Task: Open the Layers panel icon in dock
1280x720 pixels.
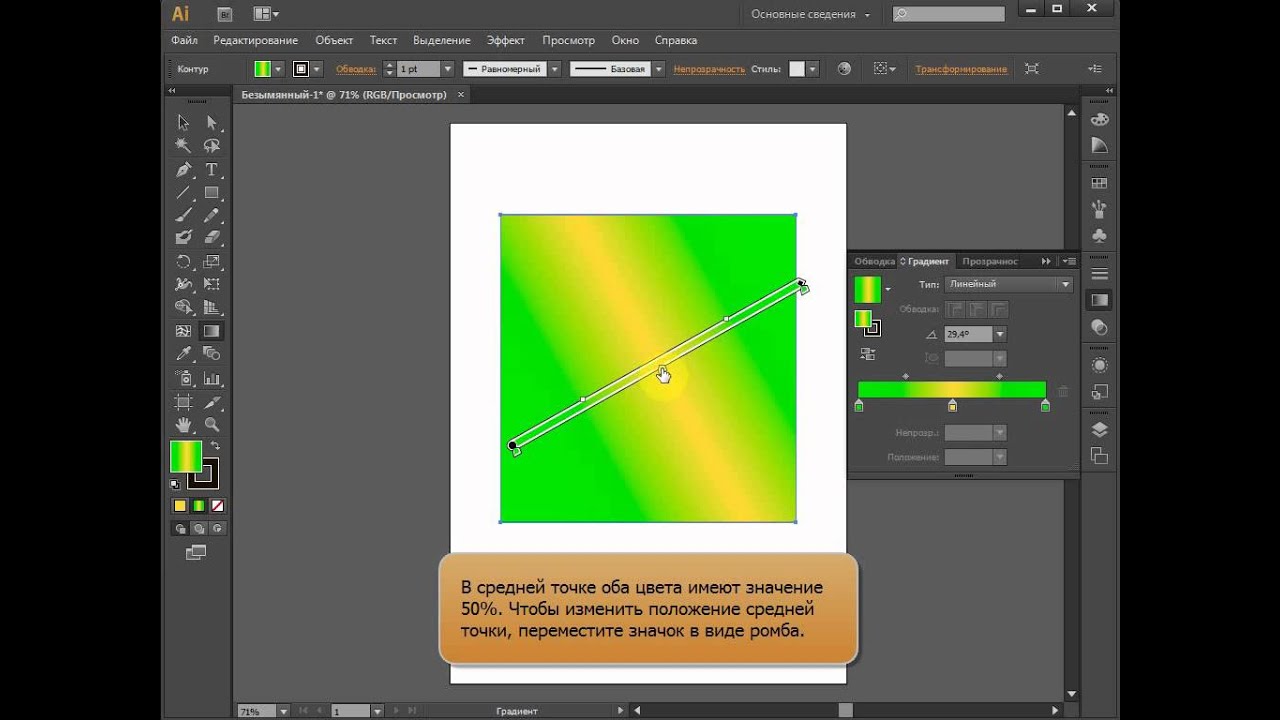Action: 1100,430
